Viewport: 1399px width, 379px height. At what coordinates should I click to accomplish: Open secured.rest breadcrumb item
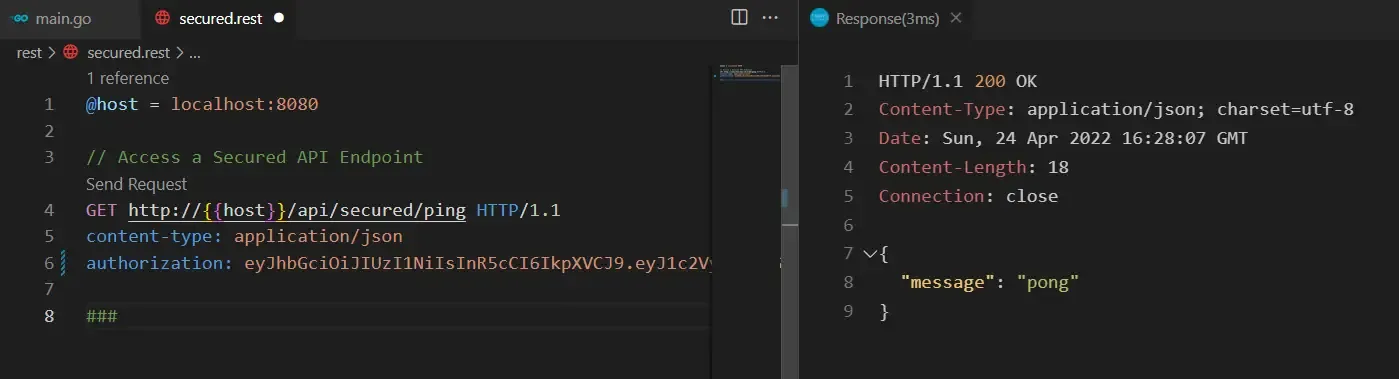(x=128, y=53)
